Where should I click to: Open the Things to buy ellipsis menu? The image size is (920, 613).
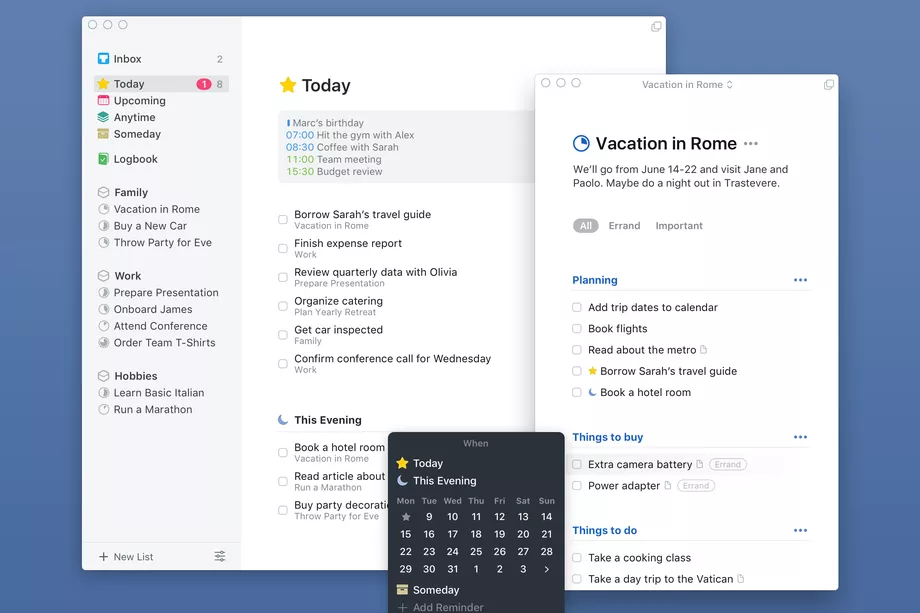click(800, 437)
